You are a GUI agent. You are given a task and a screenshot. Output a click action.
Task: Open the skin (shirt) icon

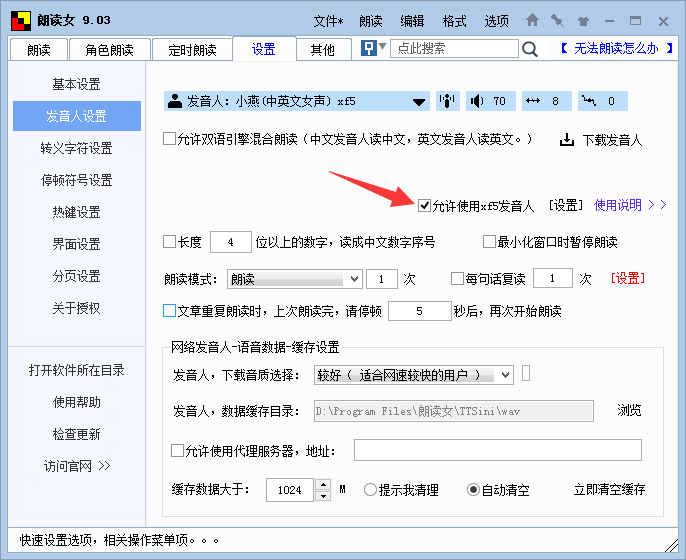[583, 21]
